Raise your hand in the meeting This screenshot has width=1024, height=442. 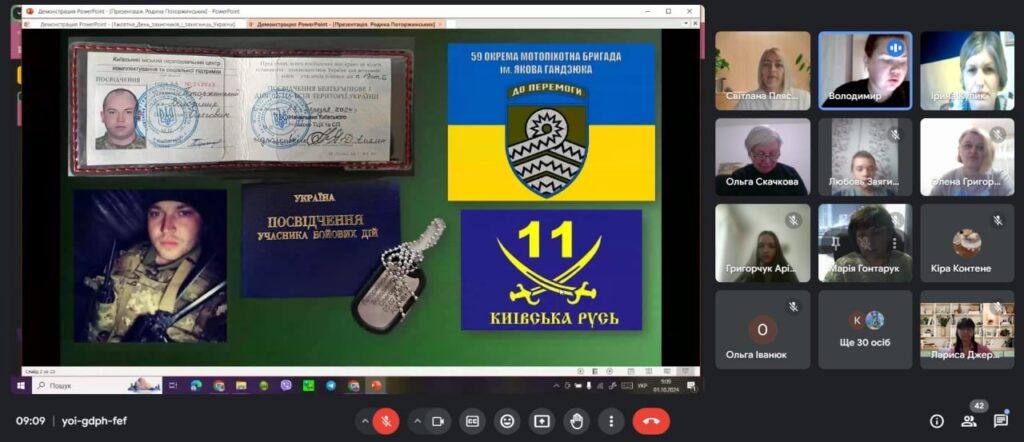[x=576, y=421]
